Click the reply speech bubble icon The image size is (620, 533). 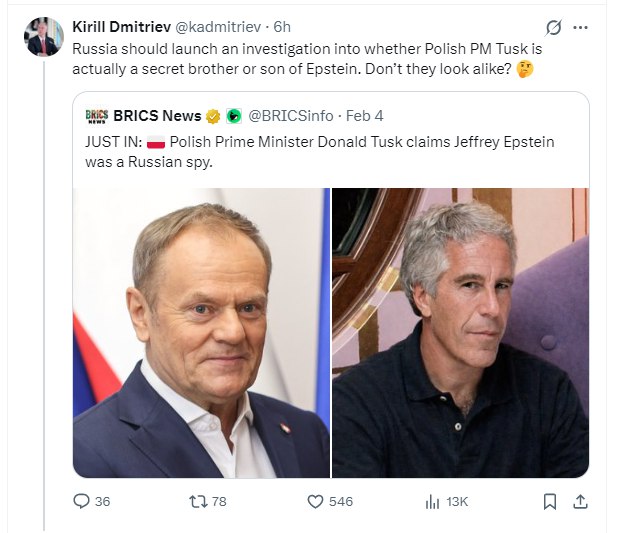coord(82,501)
